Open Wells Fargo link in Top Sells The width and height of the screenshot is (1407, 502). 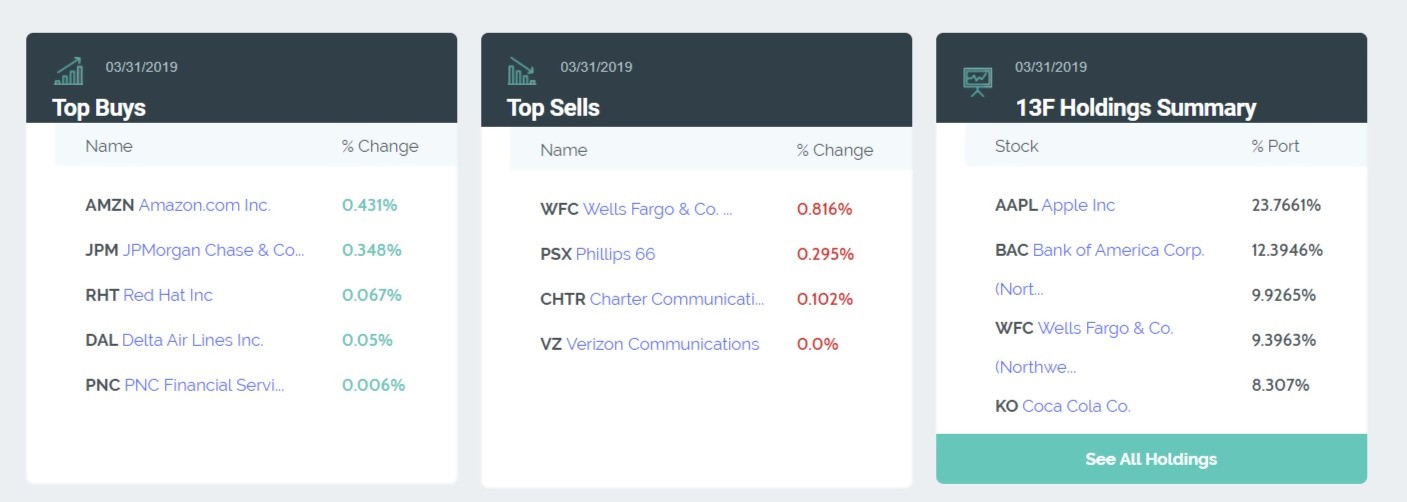[x=657, y=209]
